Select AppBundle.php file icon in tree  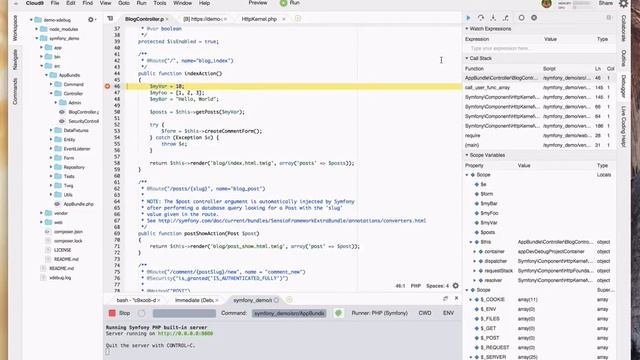pyautogui.click(x=57, y=204)
